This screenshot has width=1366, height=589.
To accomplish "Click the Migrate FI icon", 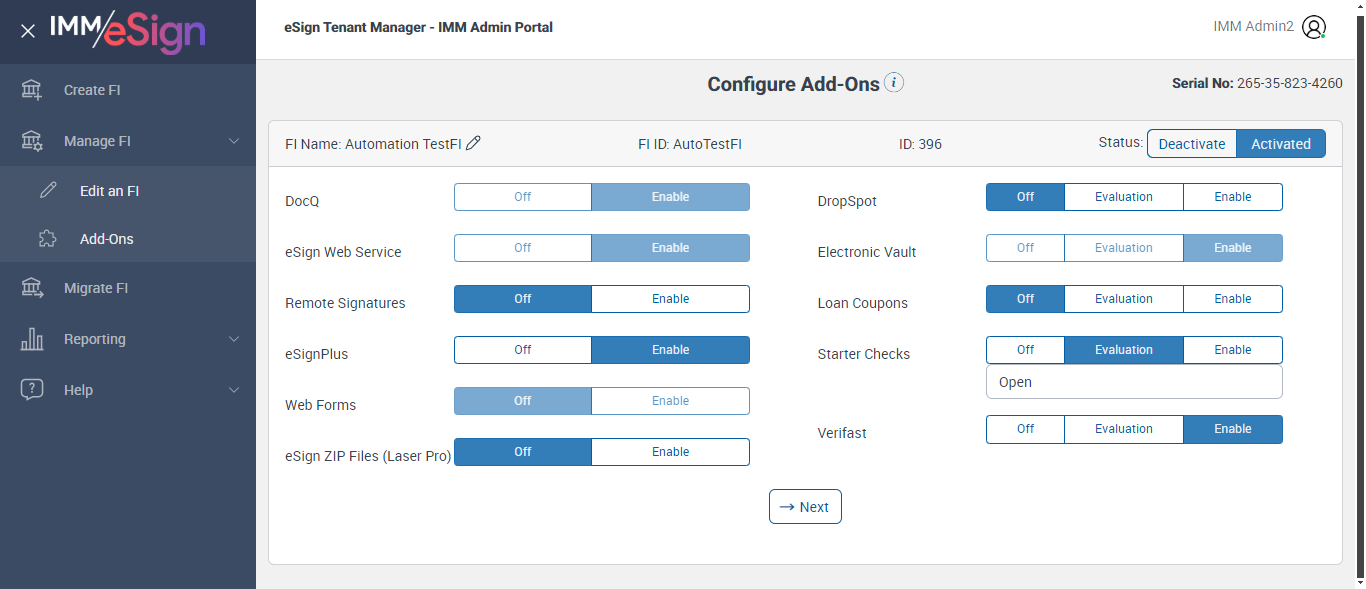I will tap(32, 288).
